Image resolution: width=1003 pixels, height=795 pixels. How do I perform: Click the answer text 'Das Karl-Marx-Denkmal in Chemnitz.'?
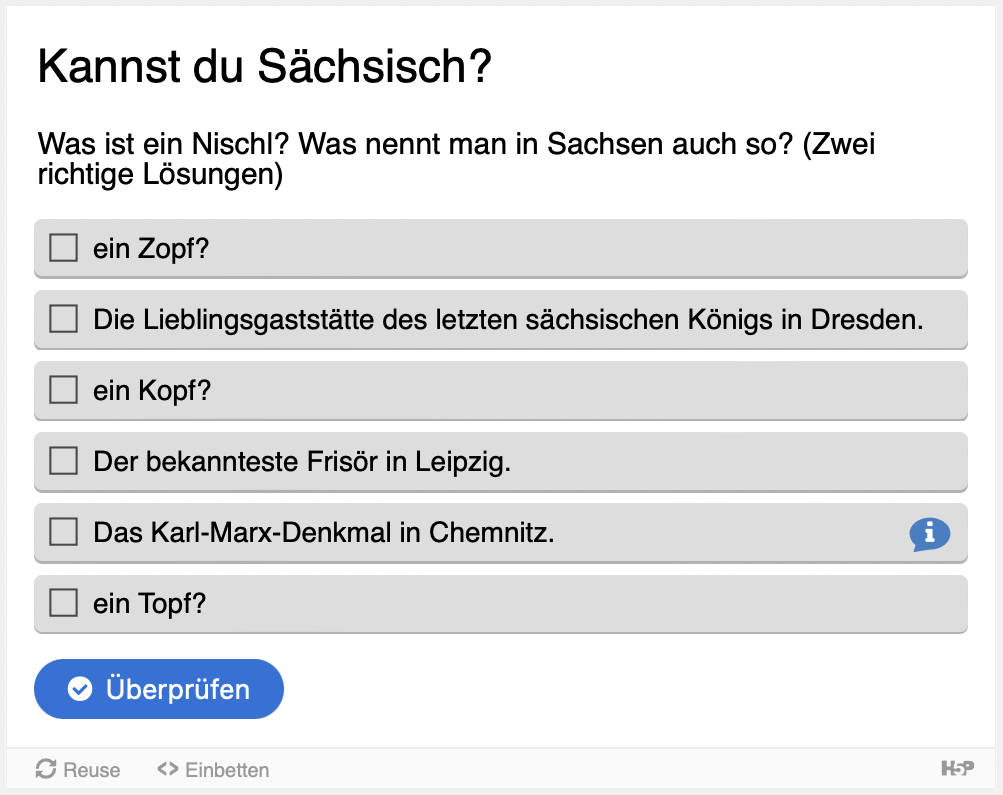tap(324, 533)
